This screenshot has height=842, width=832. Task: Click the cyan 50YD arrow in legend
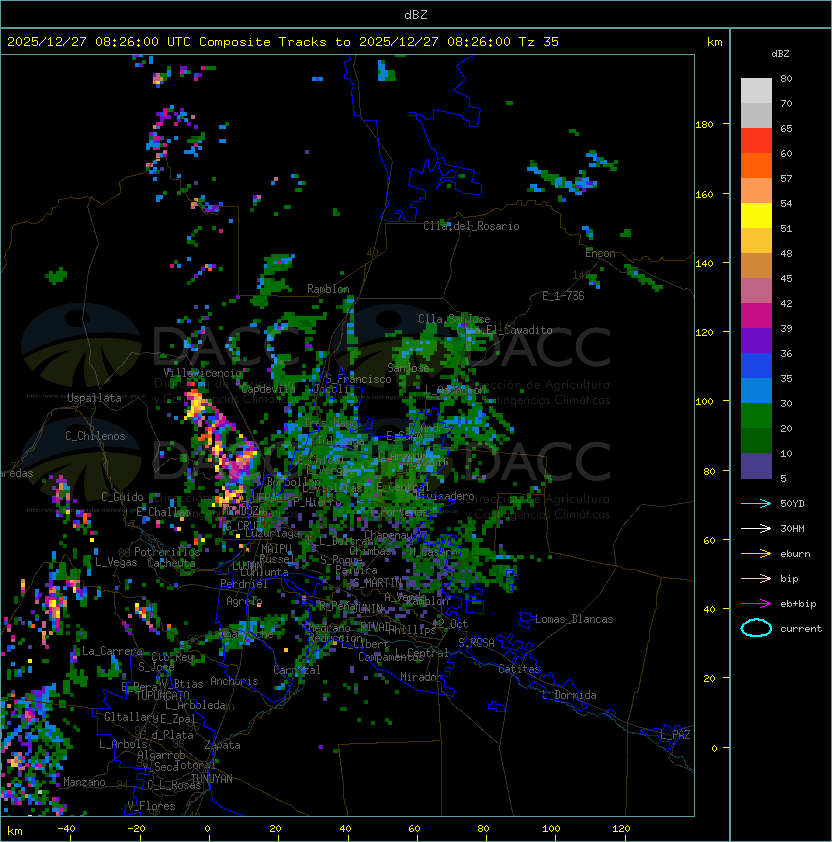point(756,504)
